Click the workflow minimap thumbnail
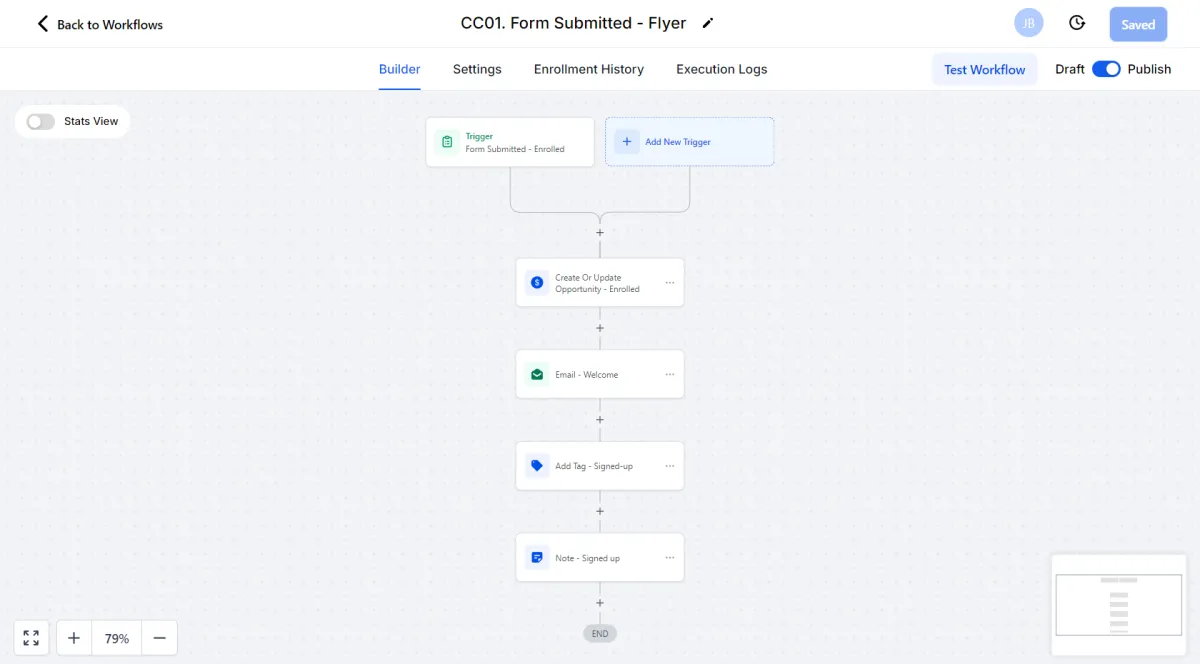The width and height of the screenshot is (1200, 664). point(1118,604)
